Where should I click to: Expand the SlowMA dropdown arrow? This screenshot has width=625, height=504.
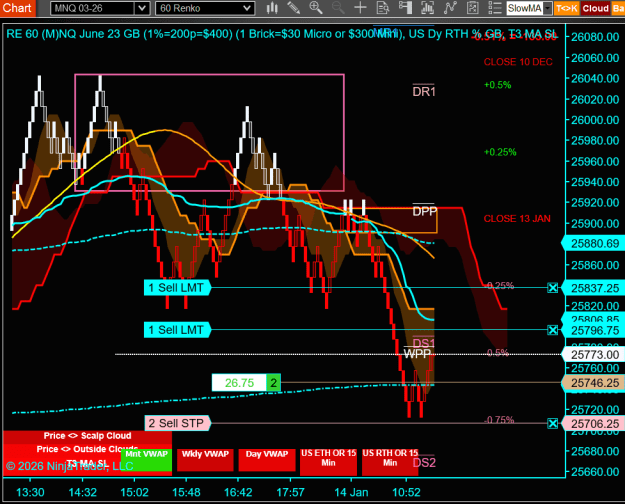548,8
